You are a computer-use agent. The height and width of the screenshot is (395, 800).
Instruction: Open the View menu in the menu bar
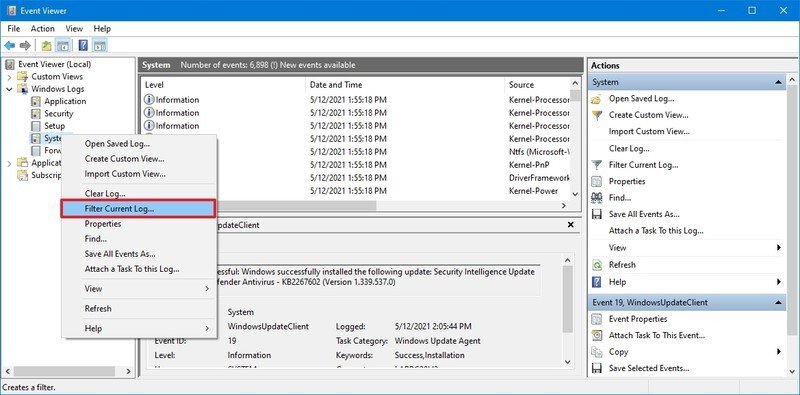coord(74,29)
